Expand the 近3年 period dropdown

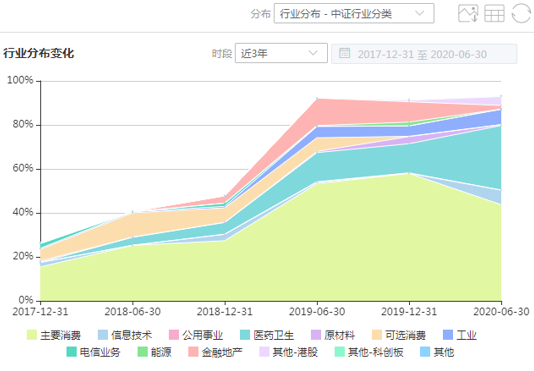coord(281,53)
